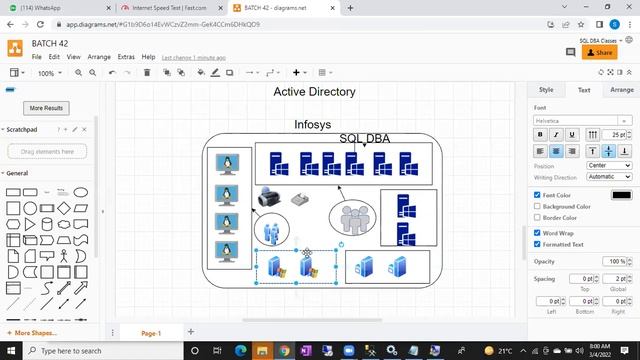Open the Table insert dropdown
The height and width of the screenshot is (360, 640).
pos(325,73)
